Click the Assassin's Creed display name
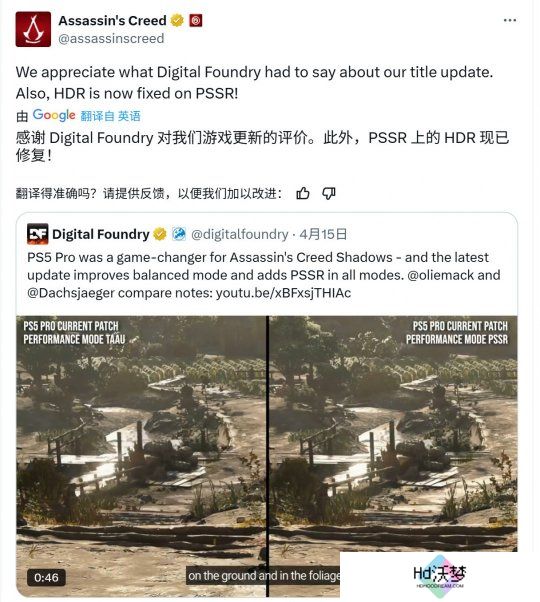This screenshot has height=602, width=540. (112, 20)
